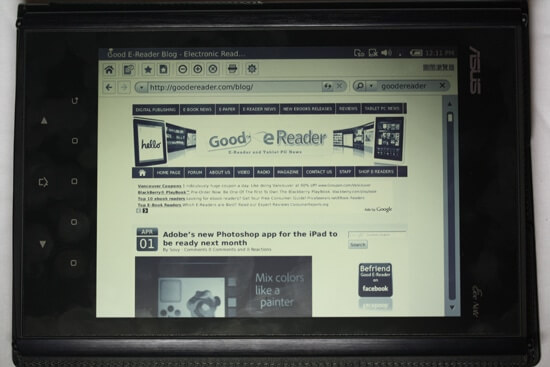This screenshot has height=367, width=550.
Task: Clear the goodereader search field
Action: (x=442, y=85)
